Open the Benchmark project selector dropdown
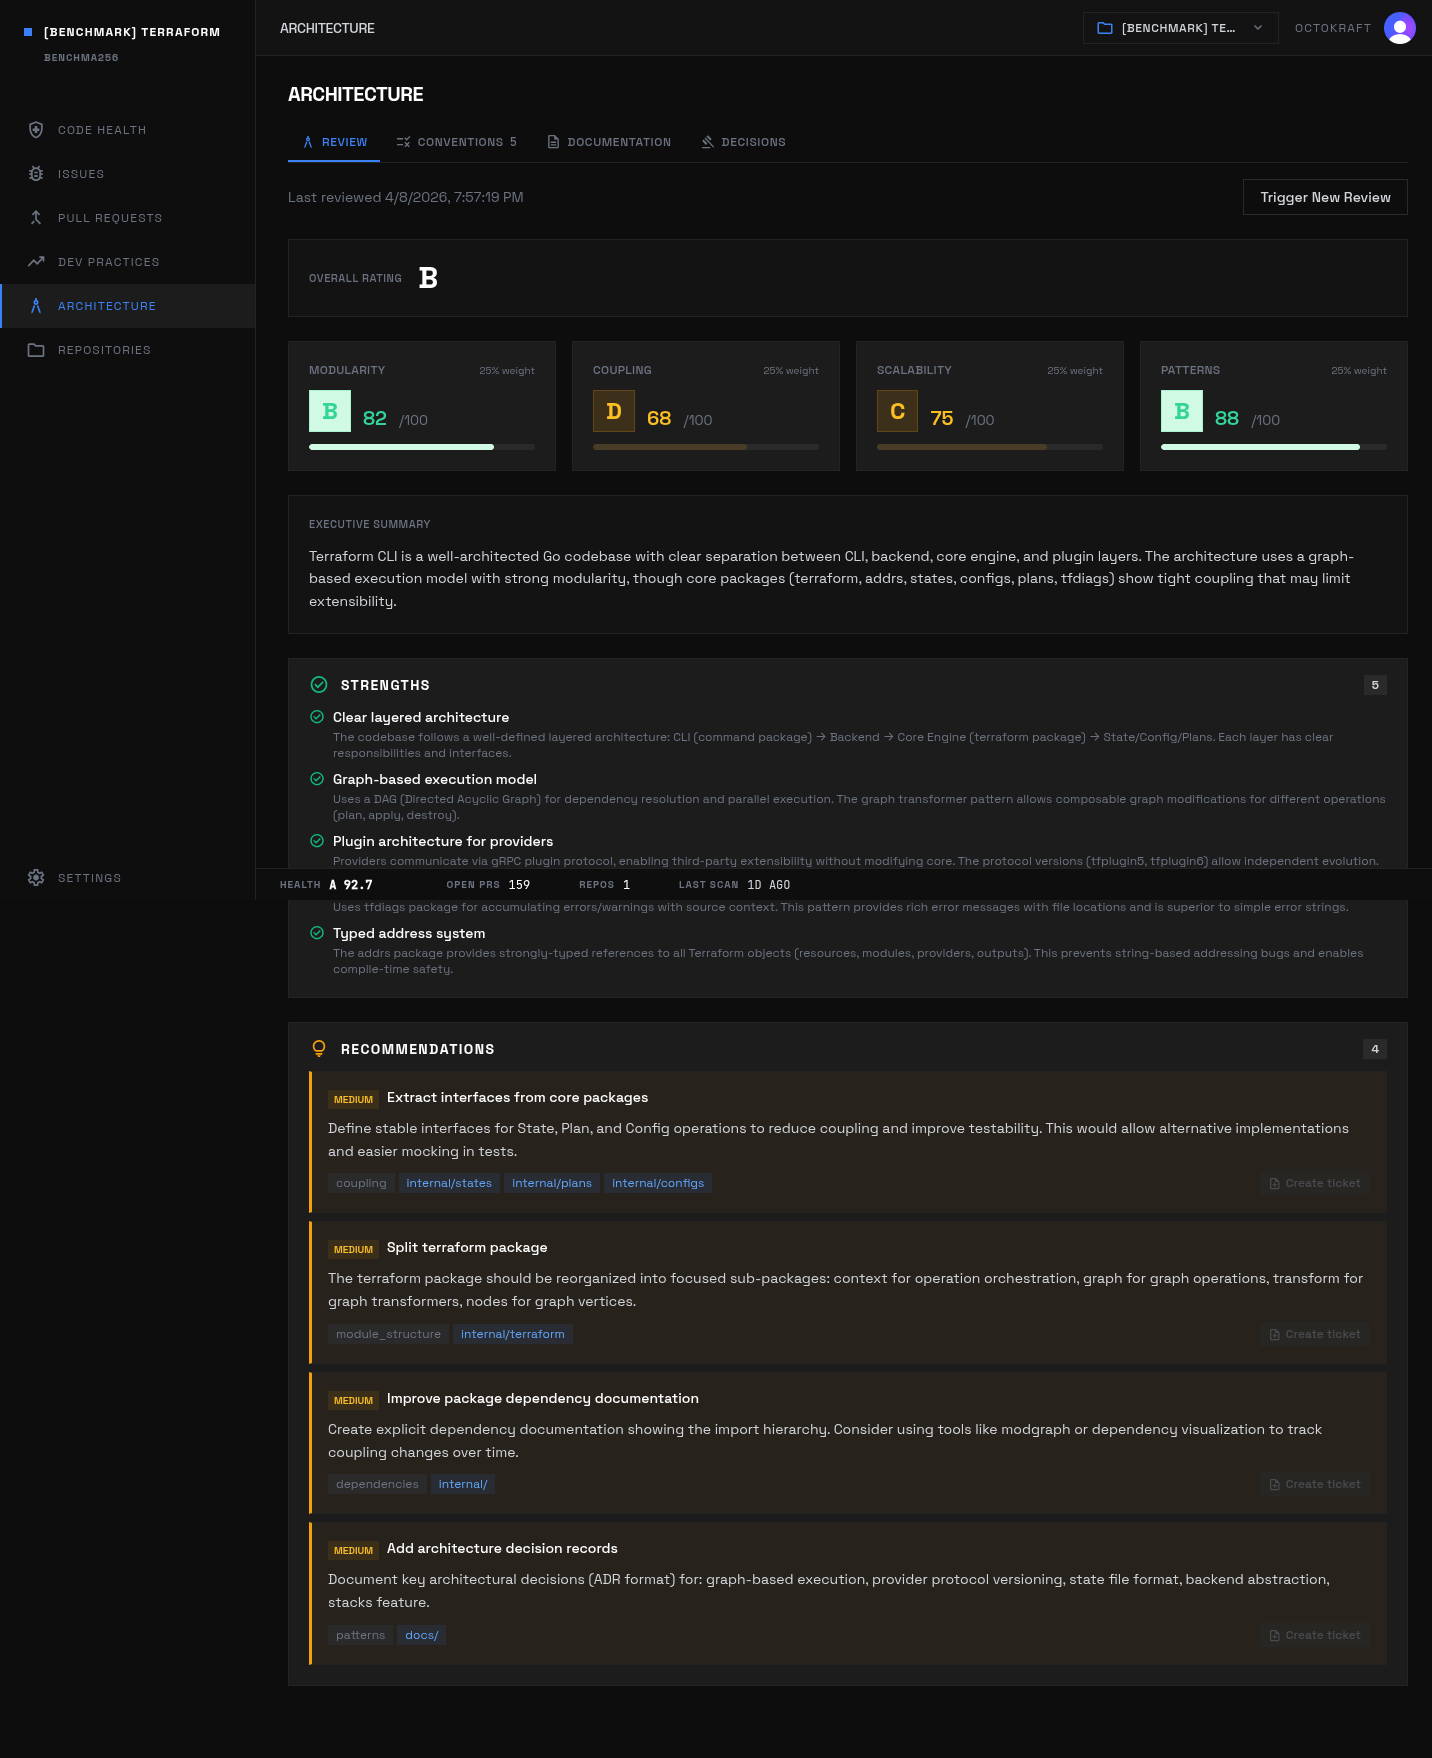1432x1758 pixels. [x=1180, y=28]
